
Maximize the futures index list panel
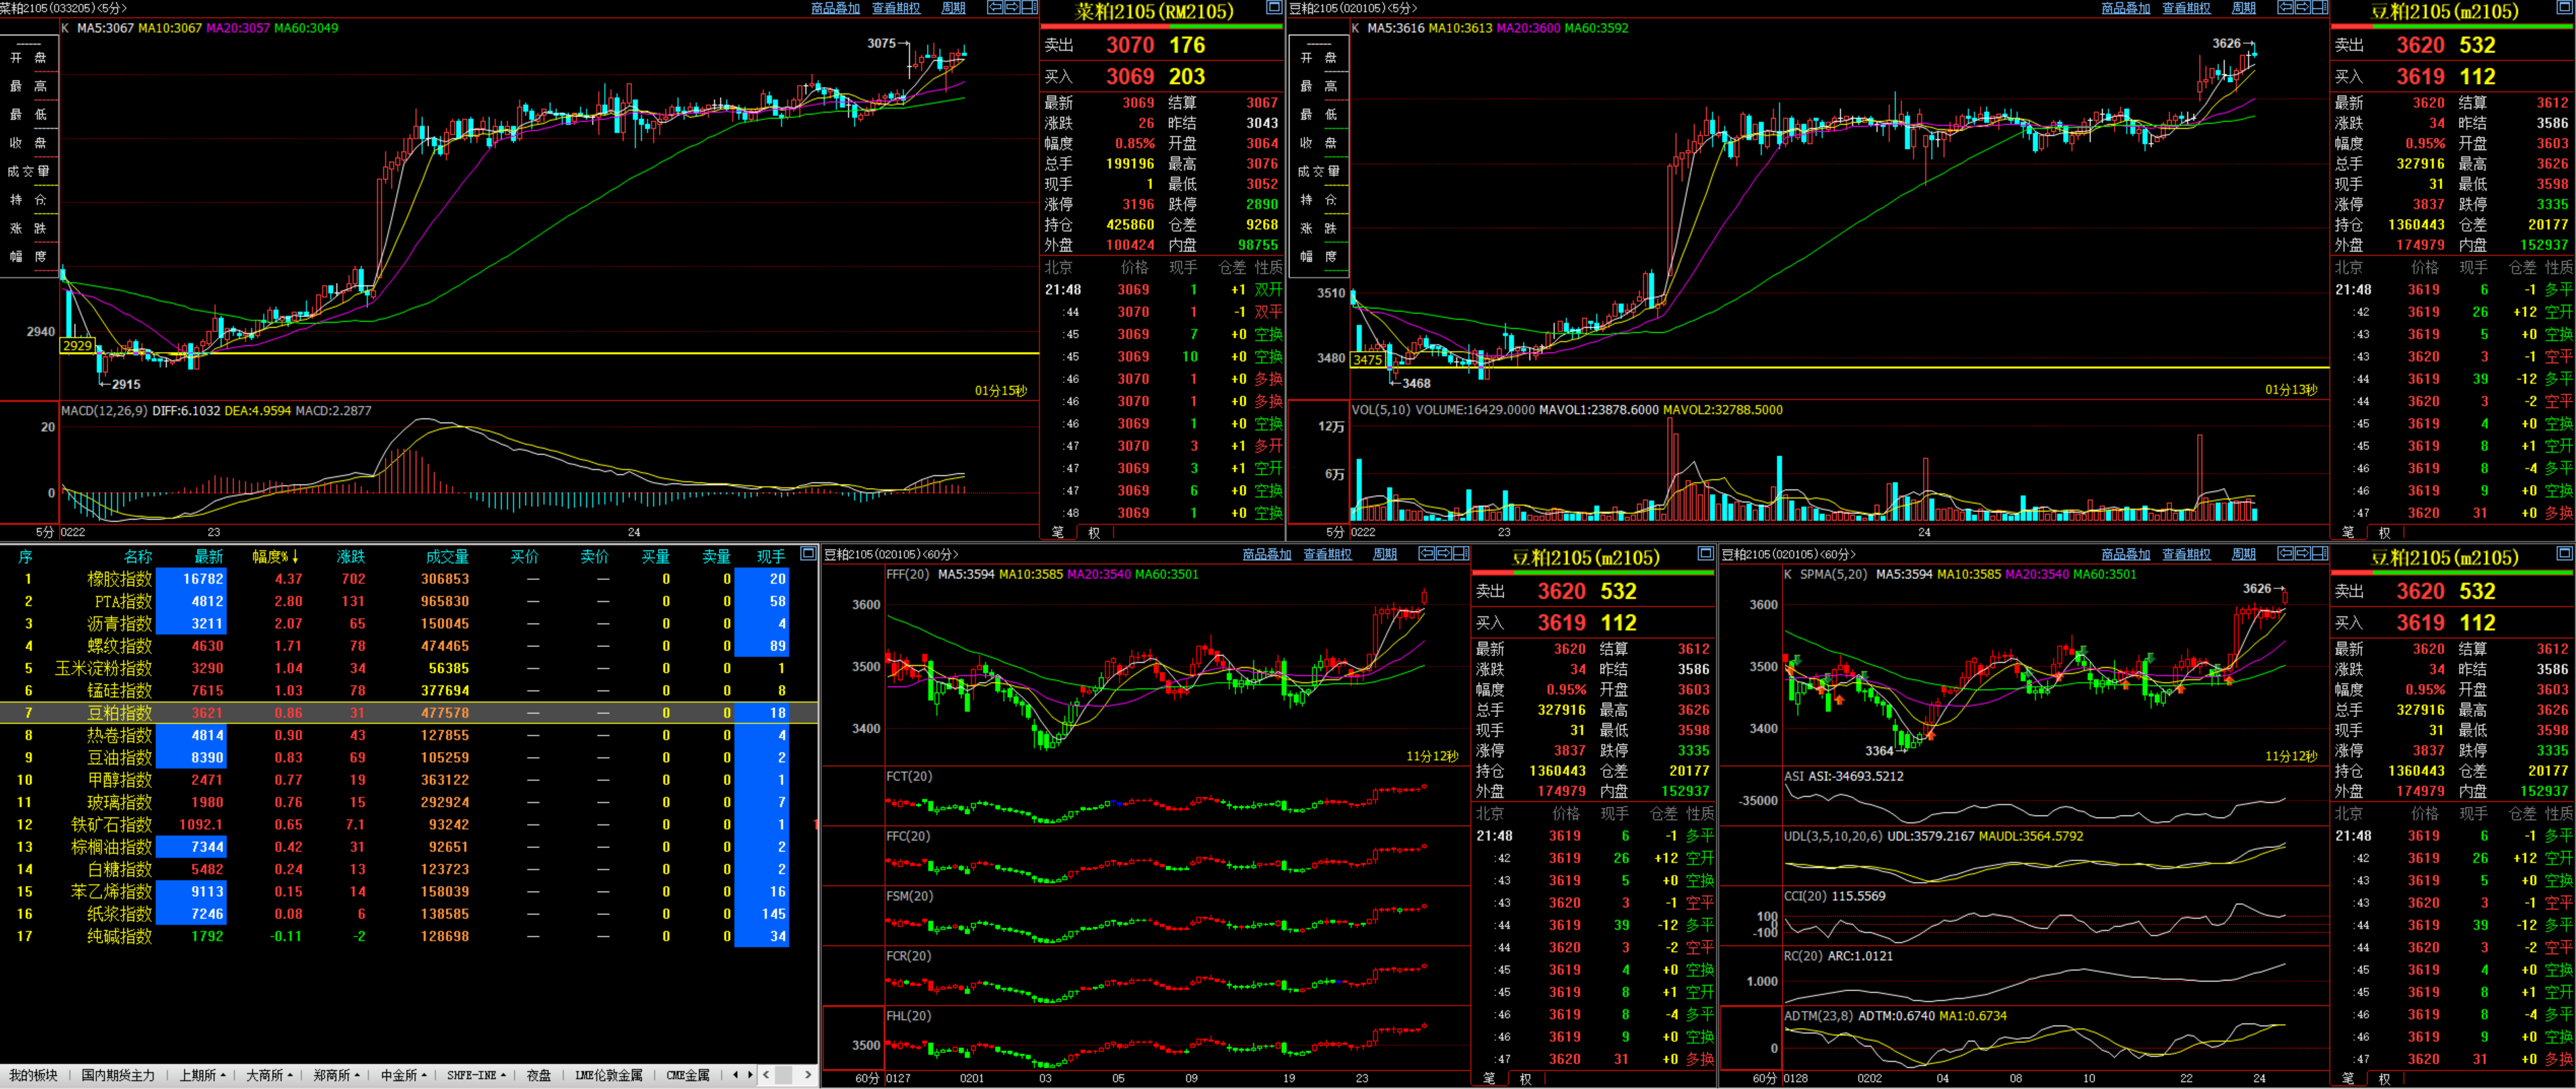point(808,553)
